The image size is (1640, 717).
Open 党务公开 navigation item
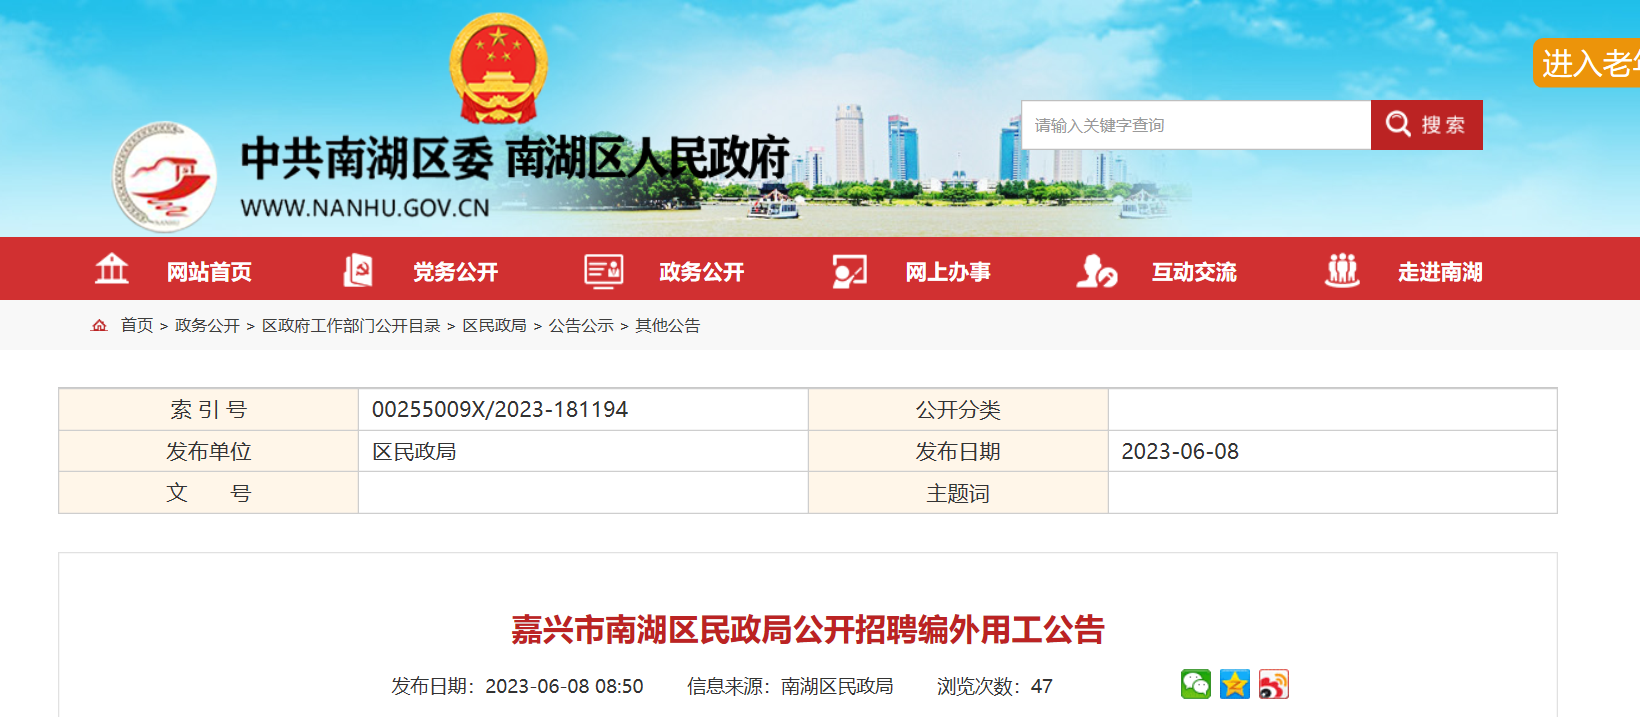pyautogui.click(x=455, y=272)
